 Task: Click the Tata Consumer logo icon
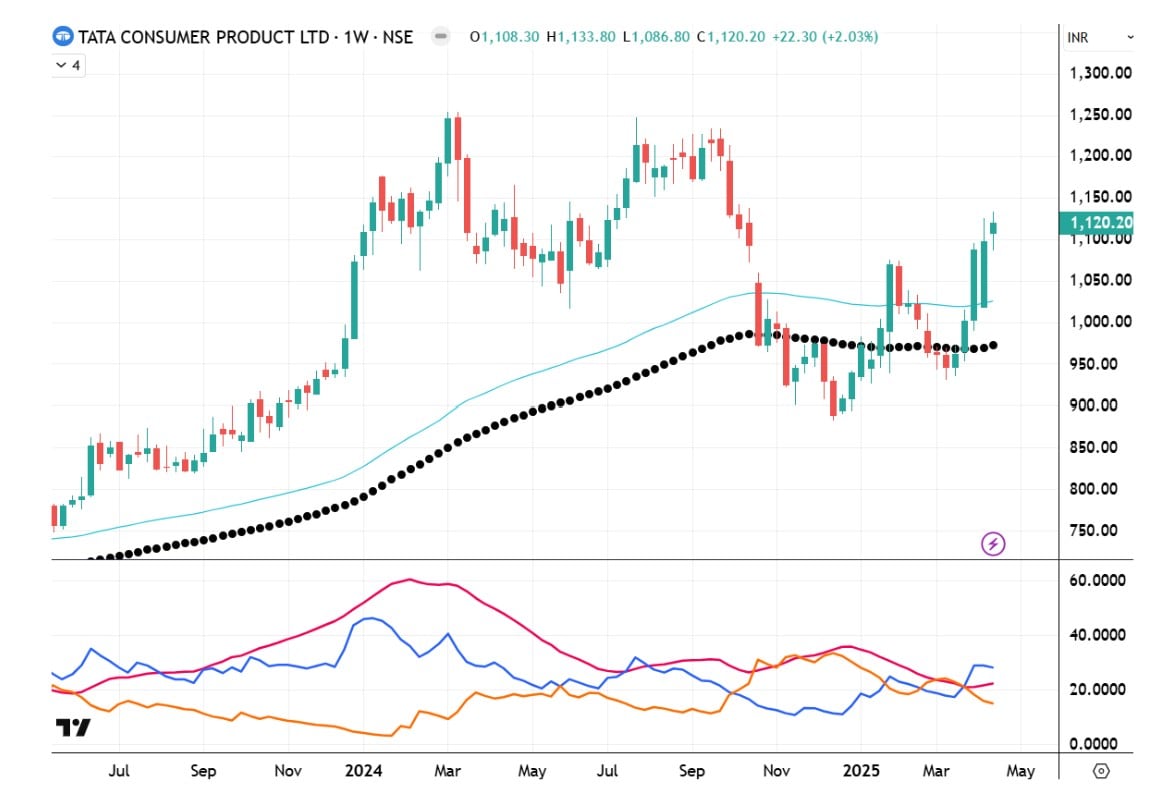63,37
